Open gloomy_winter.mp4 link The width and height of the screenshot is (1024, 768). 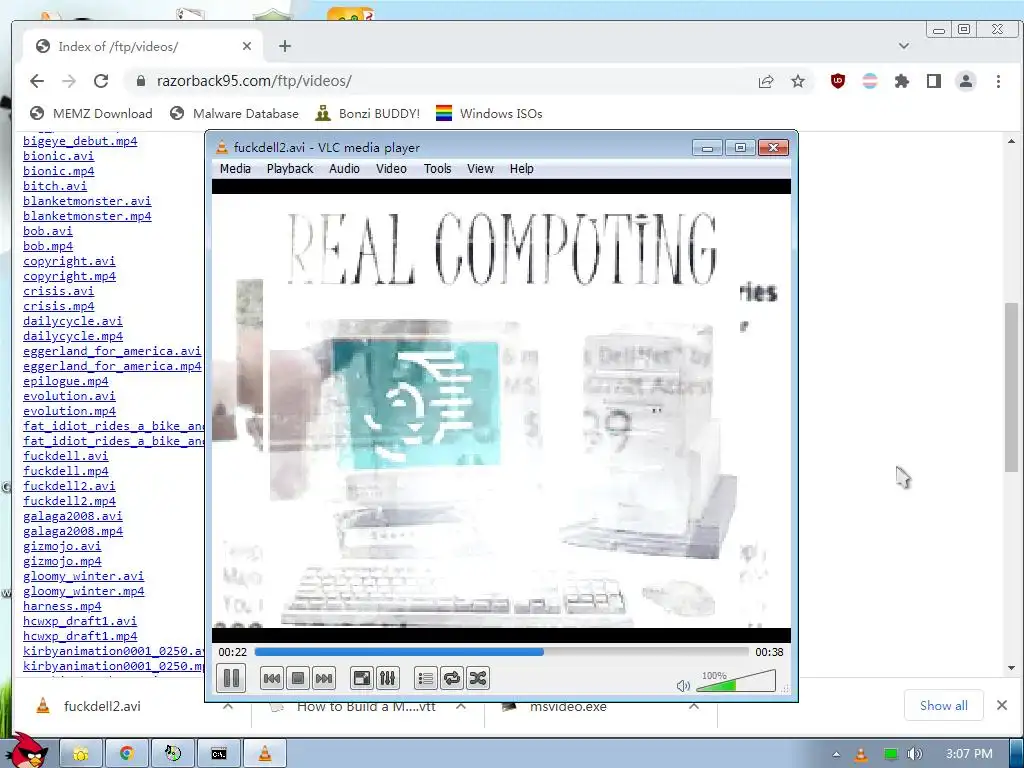[x=84, y=591]
